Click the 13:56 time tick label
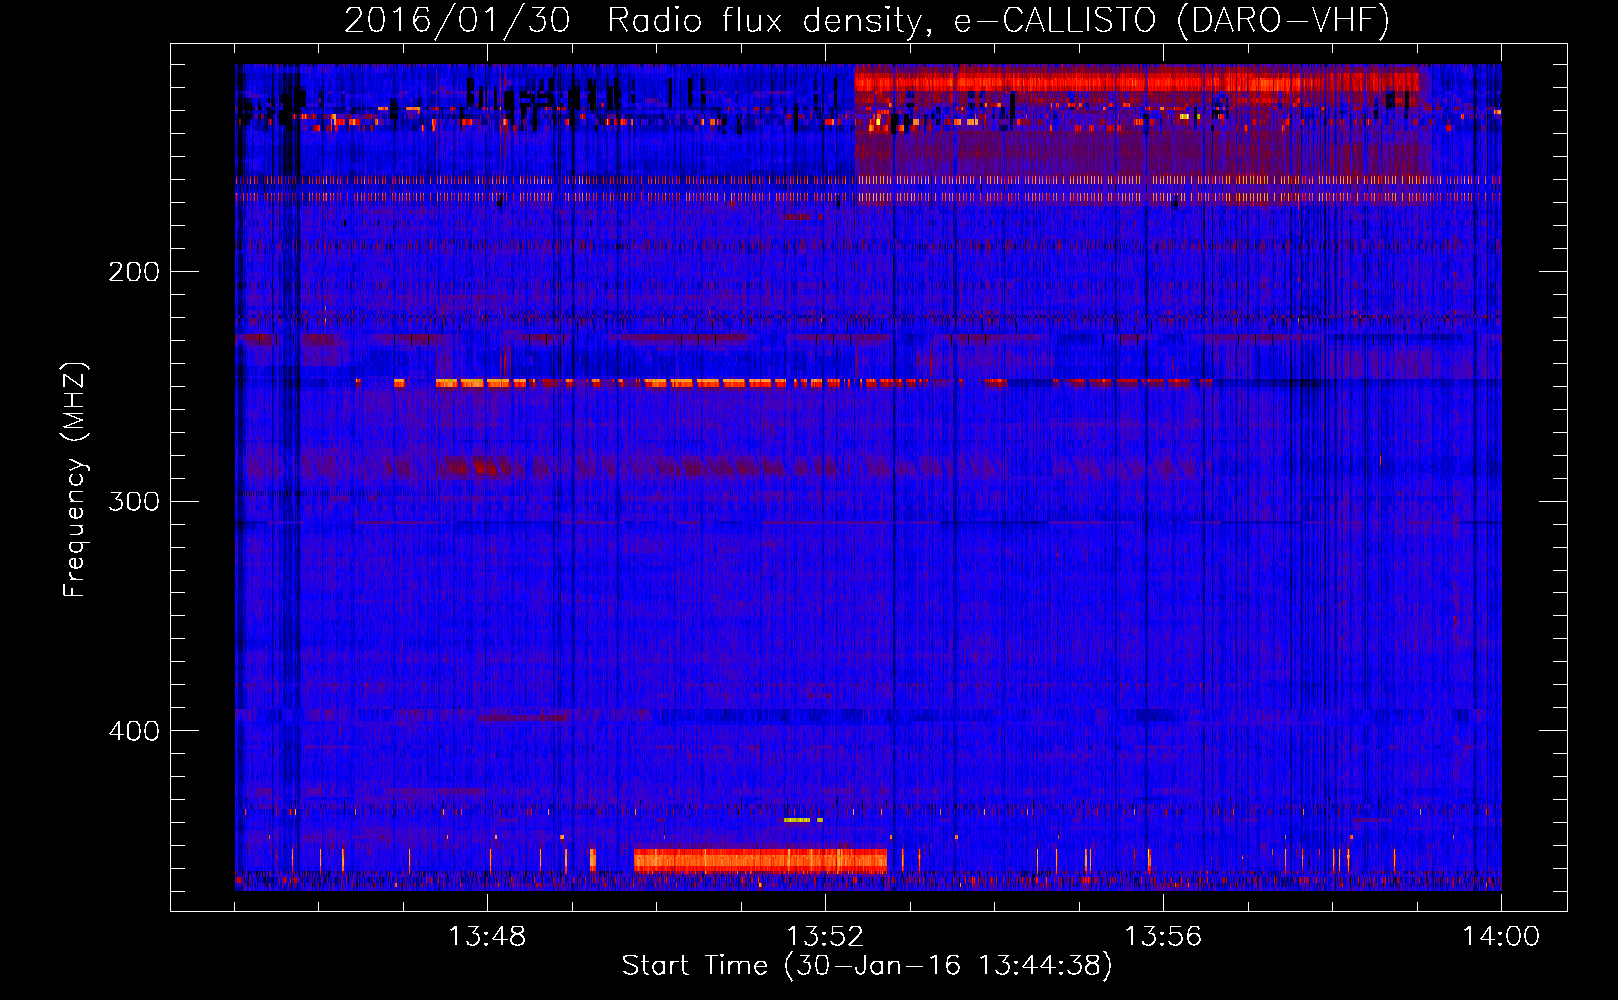This screenshot has height=1000, width=1618. [1163, 937]
